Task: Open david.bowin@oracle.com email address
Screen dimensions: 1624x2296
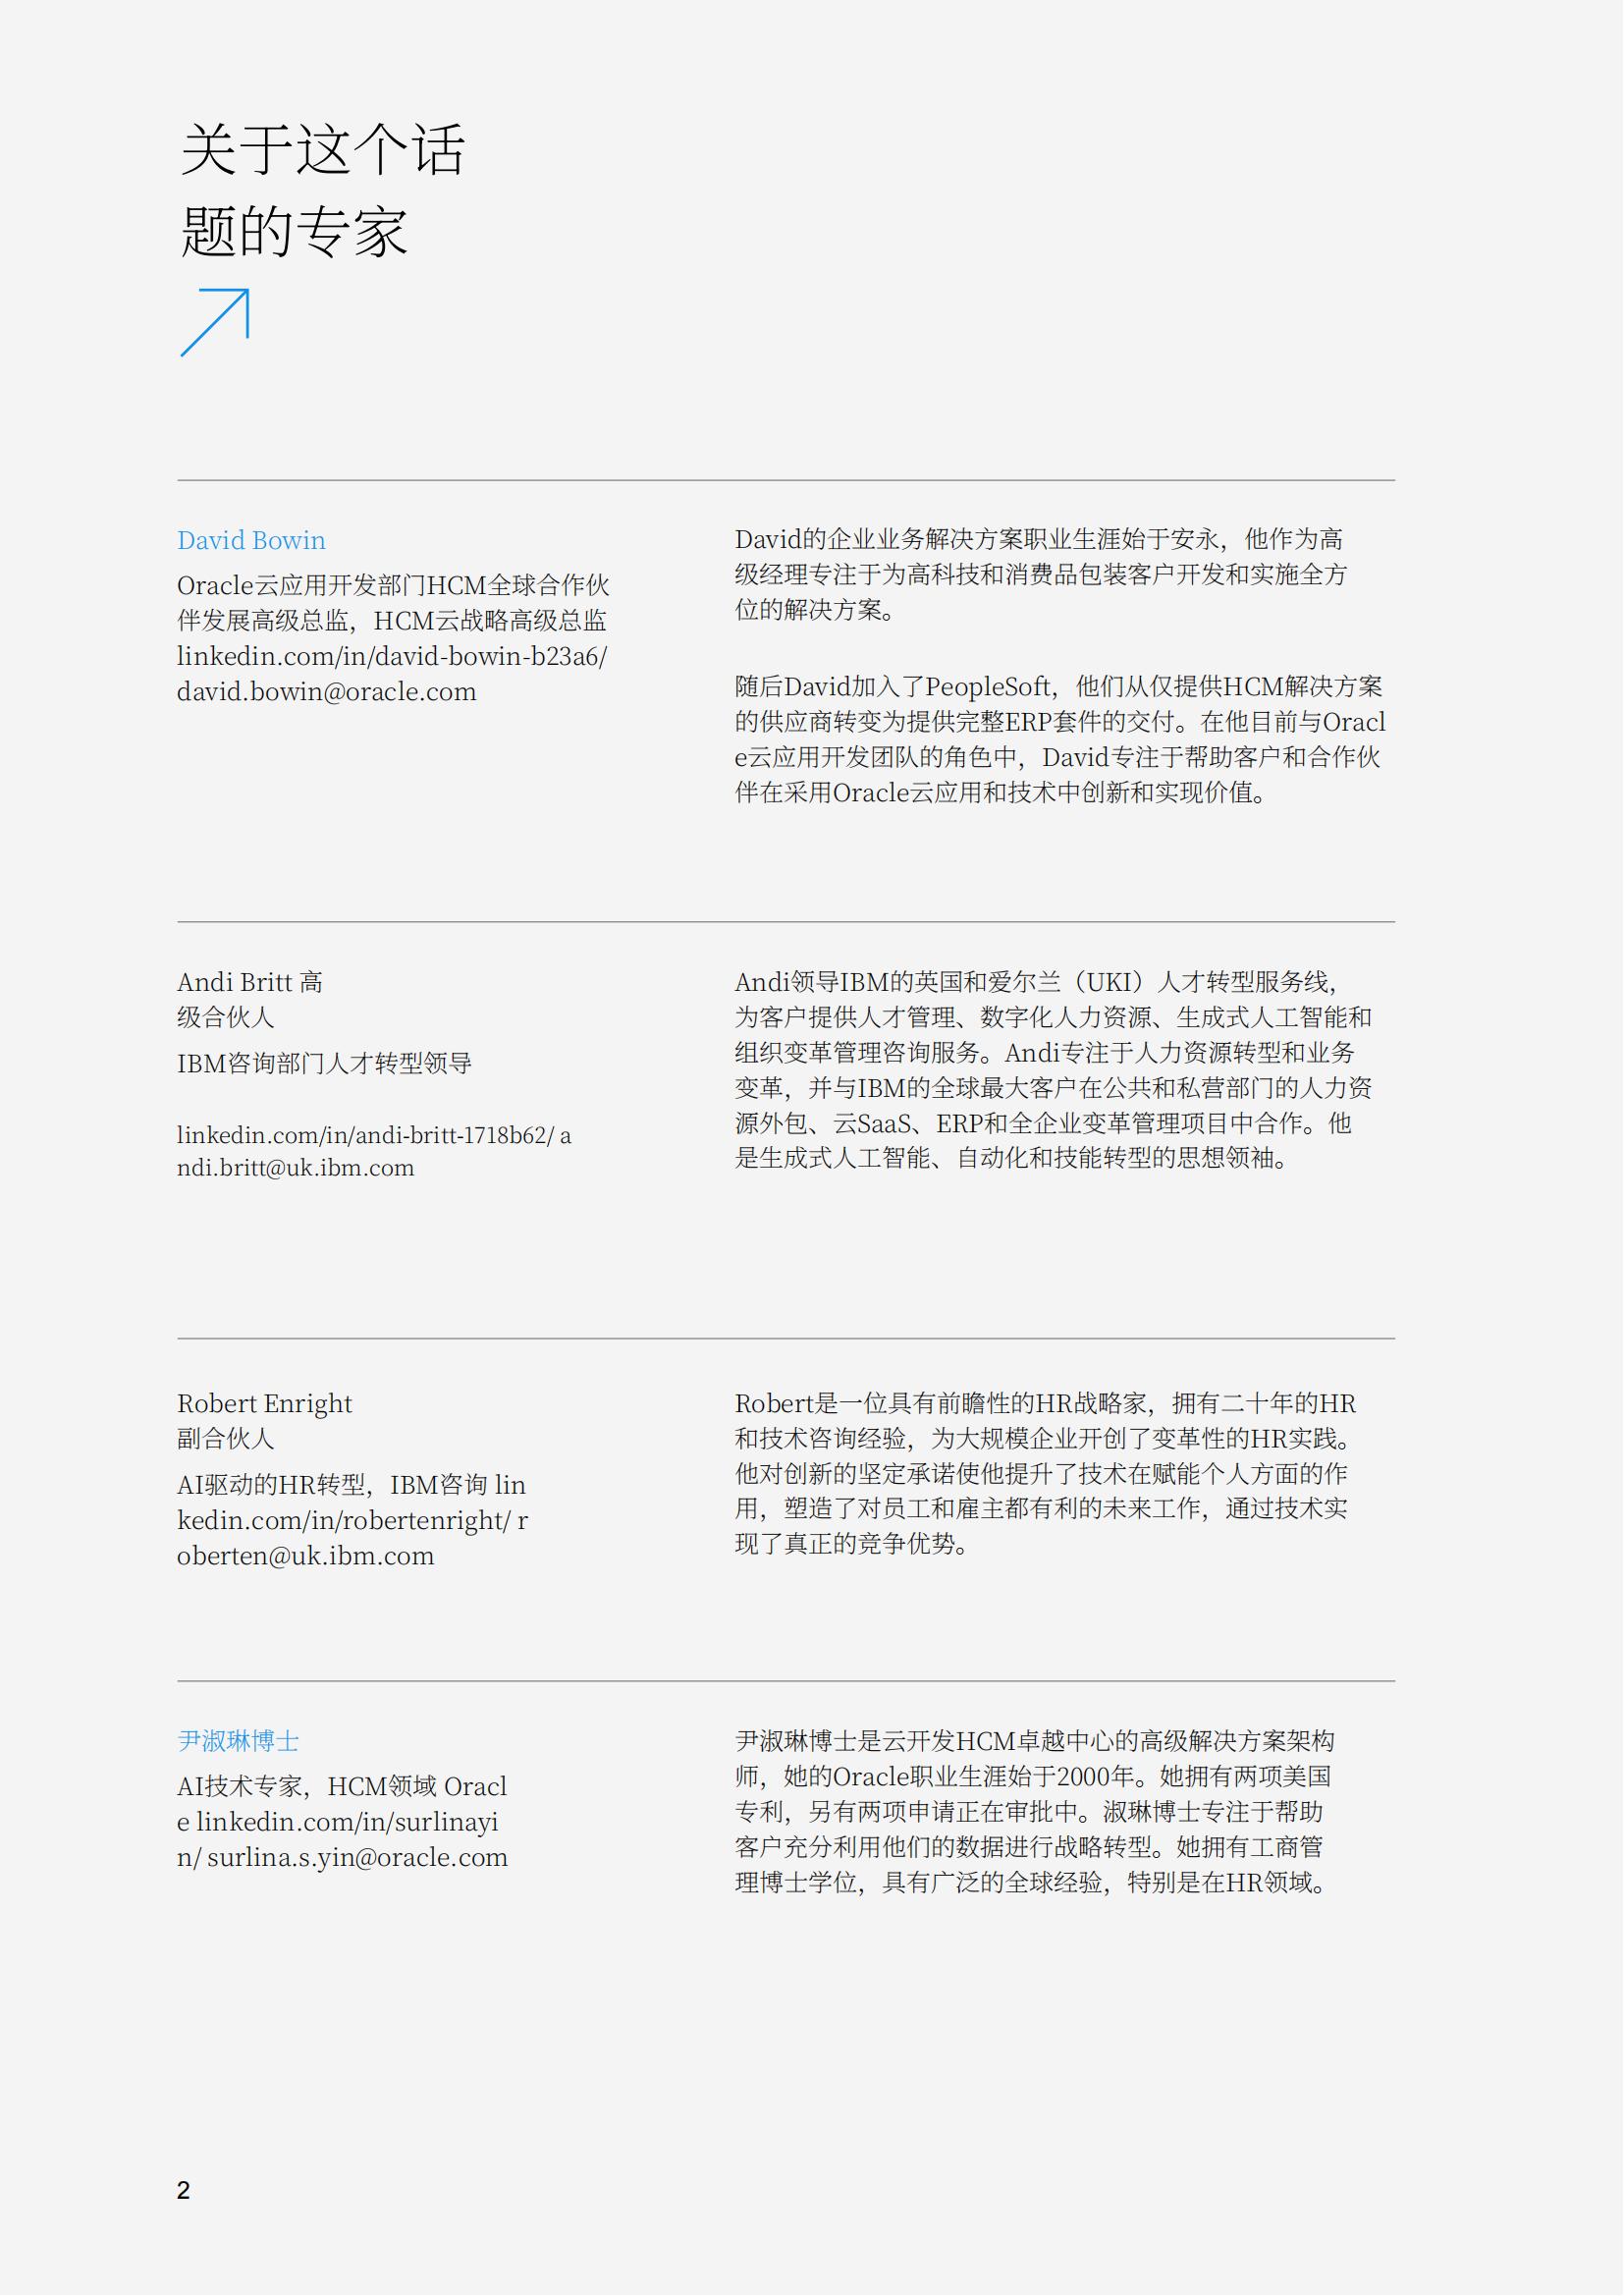Action: click(x=326, y=691)
